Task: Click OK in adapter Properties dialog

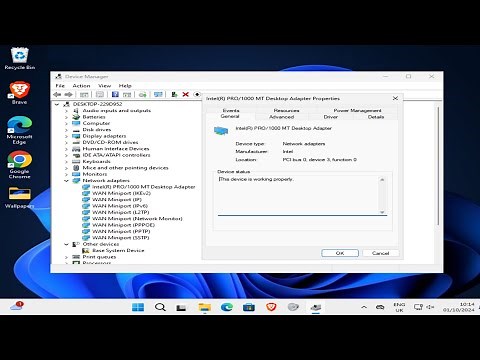Action: coord(340,253)
